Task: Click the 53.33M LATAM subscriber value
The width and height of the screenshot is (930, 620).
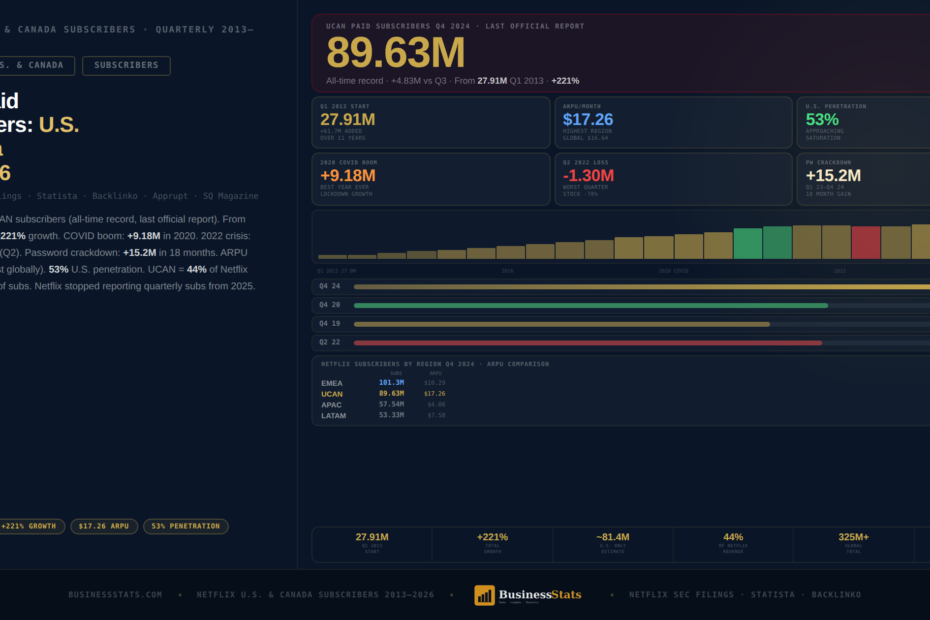Action: [x=391, y=415]
